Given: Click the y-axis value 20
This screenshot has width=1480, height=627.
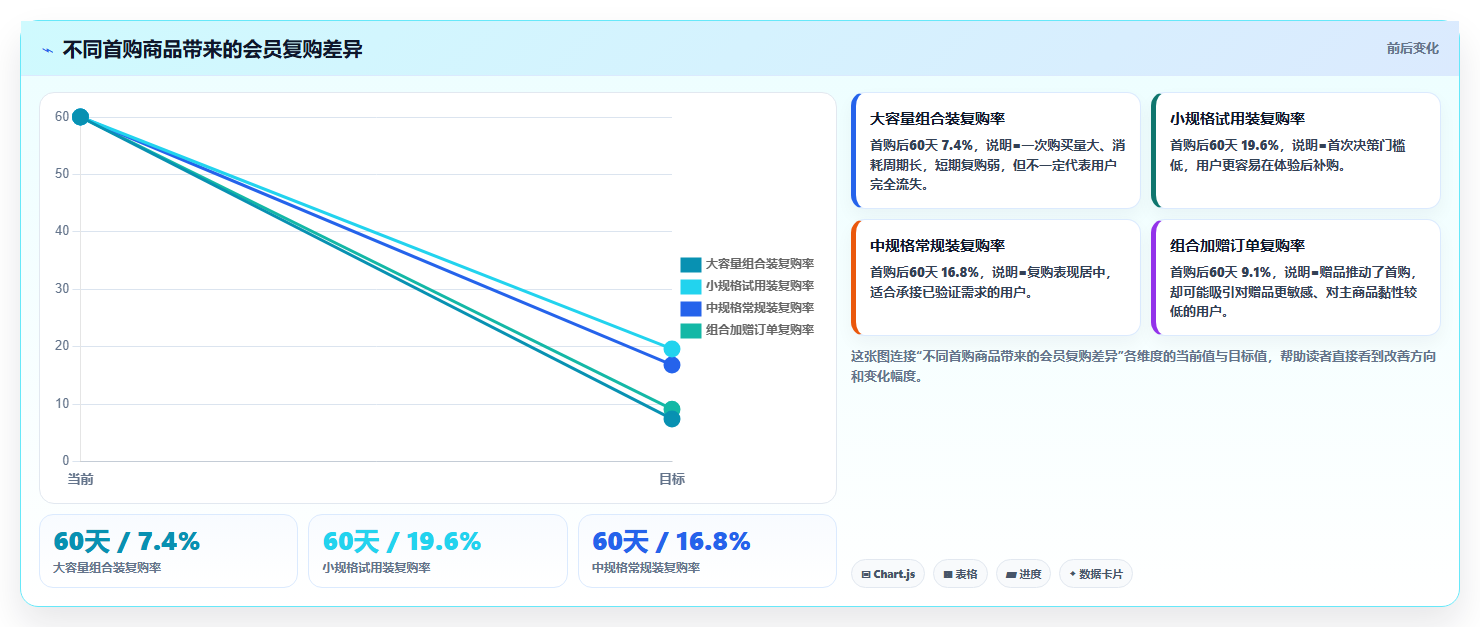Looking at the screenshot, I should point(62,346).
